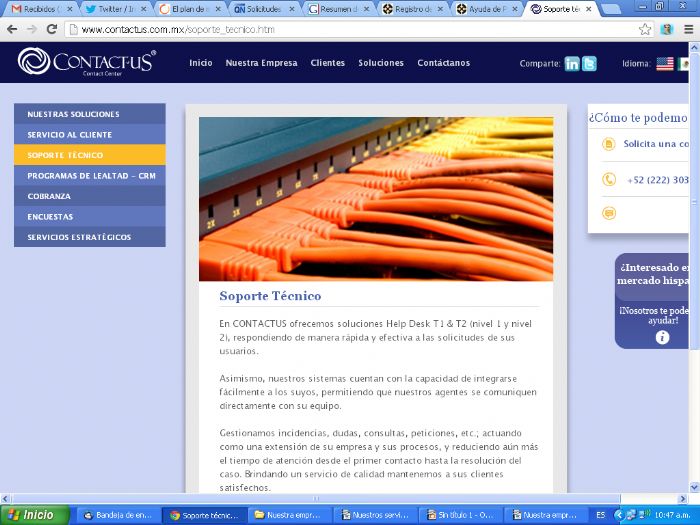
Task: Open the Windows Inicio start button
Action: 35,515
